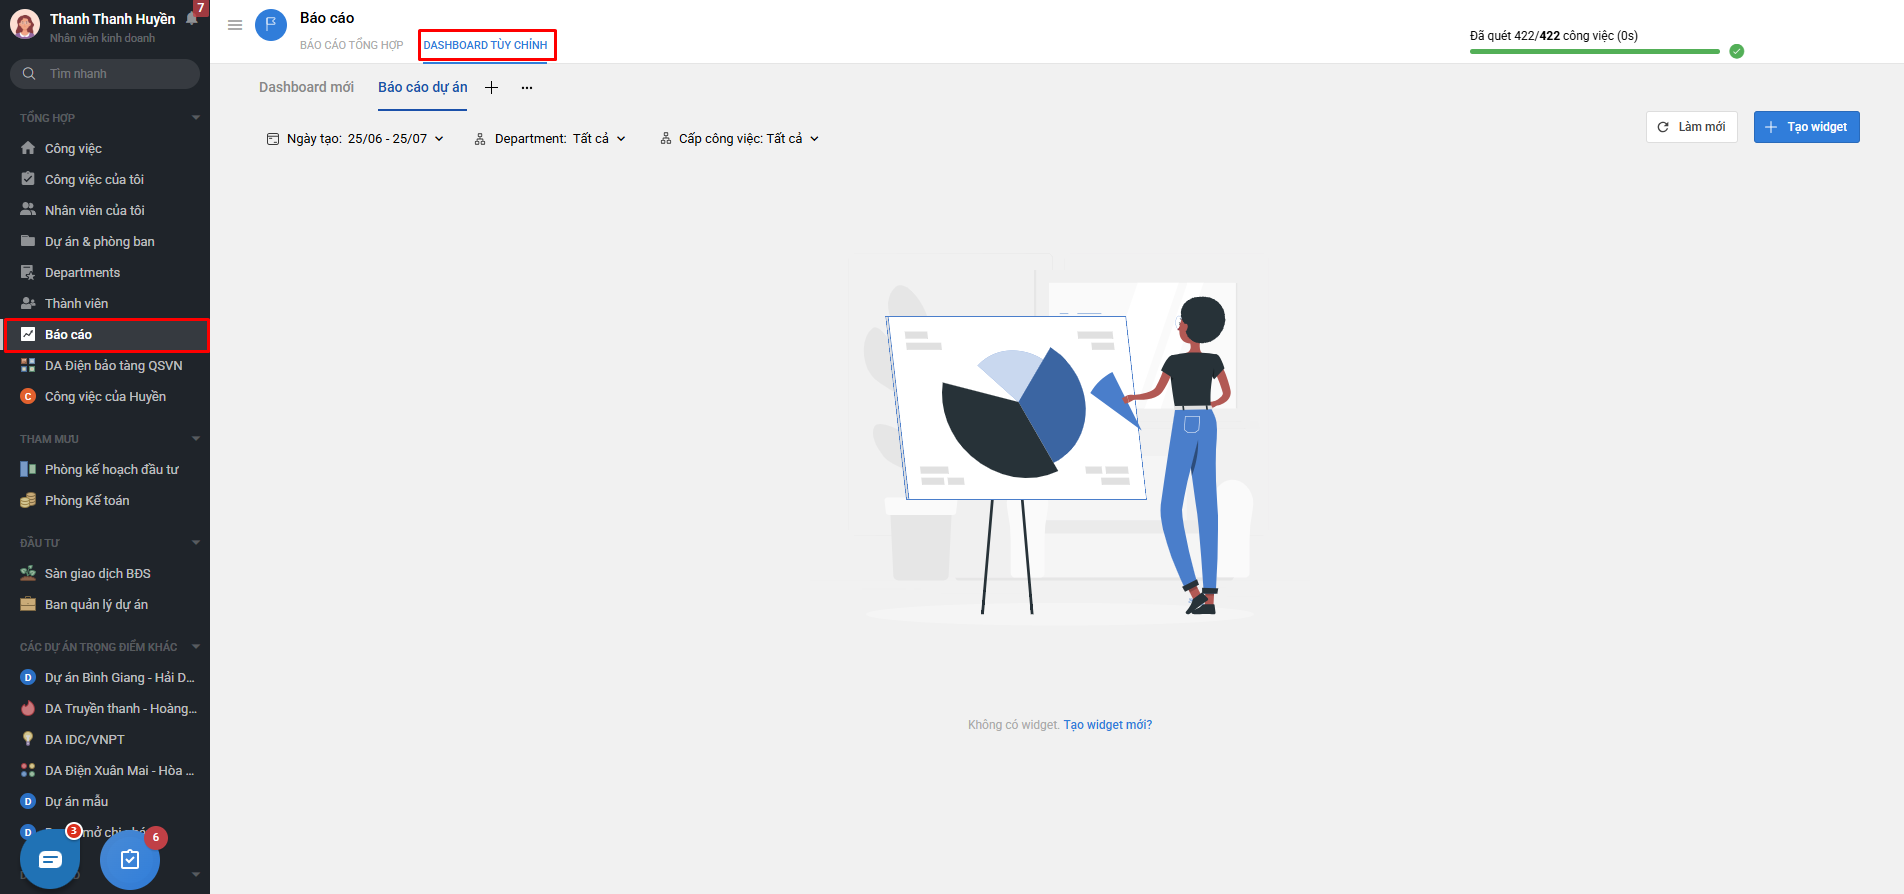Click the Tạo widget button
This screenshot has height=894, width=1904.
coord(1806,127)
